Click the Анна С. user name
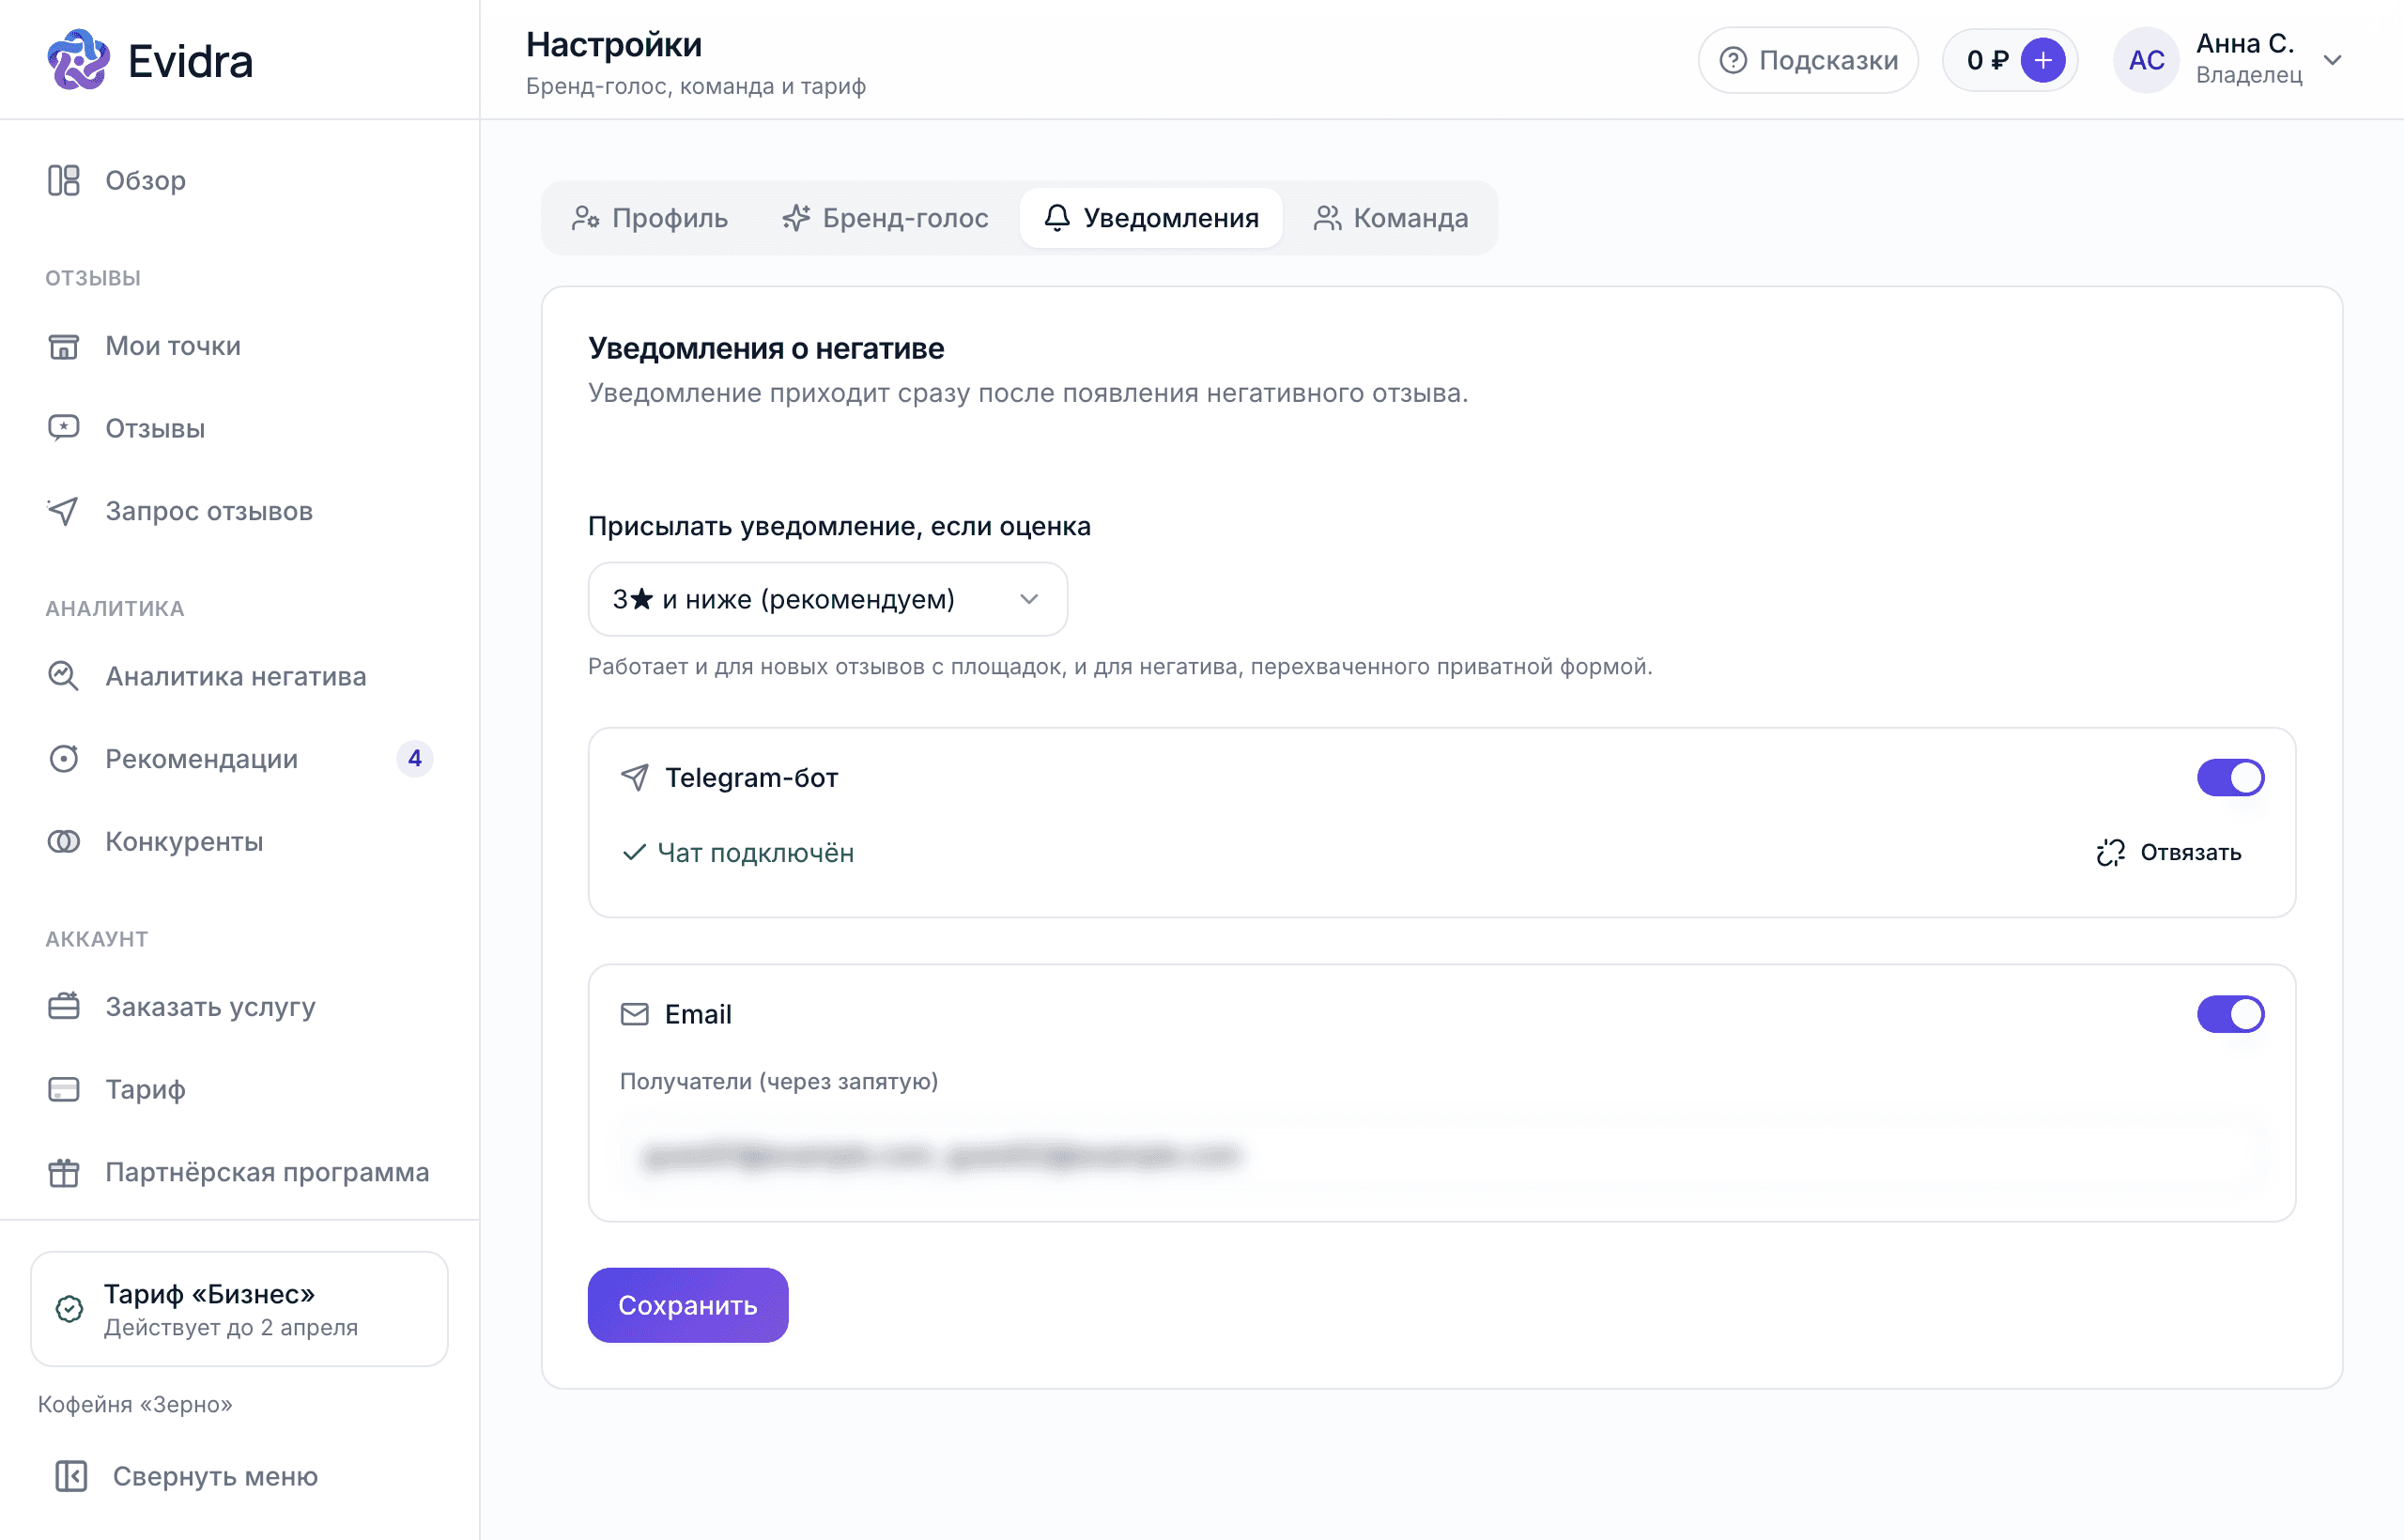The width and height of the screenshot is (2404, 1540). pos(2244,44)
